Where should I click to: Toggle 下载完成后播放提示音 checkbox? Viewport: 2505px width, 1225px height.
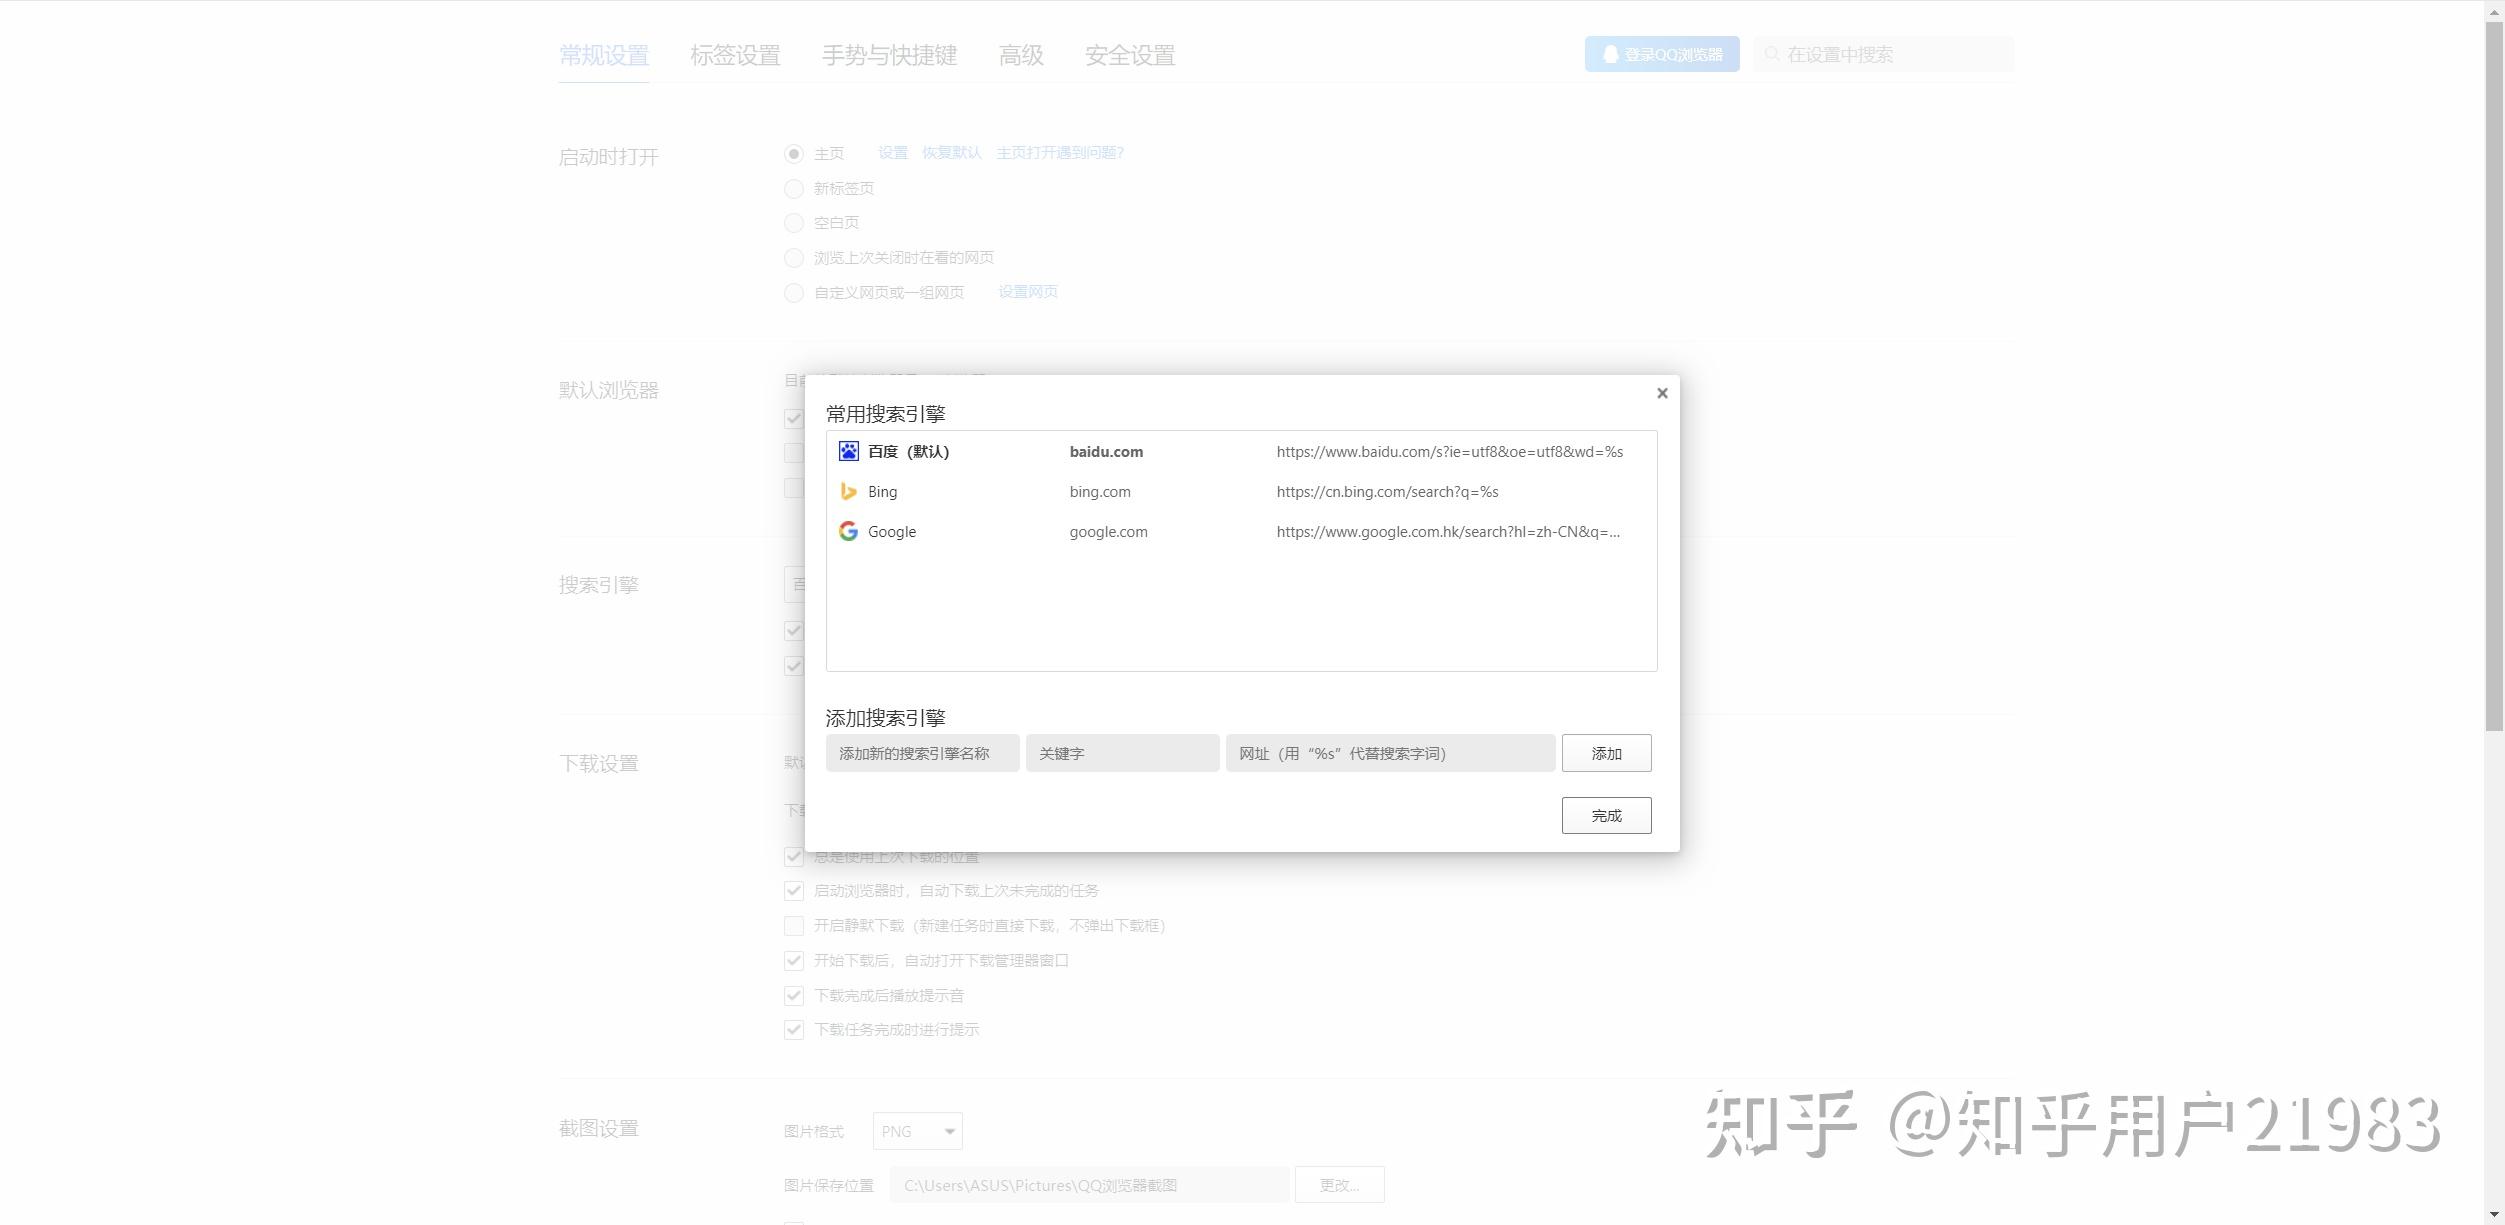(794, 996)
